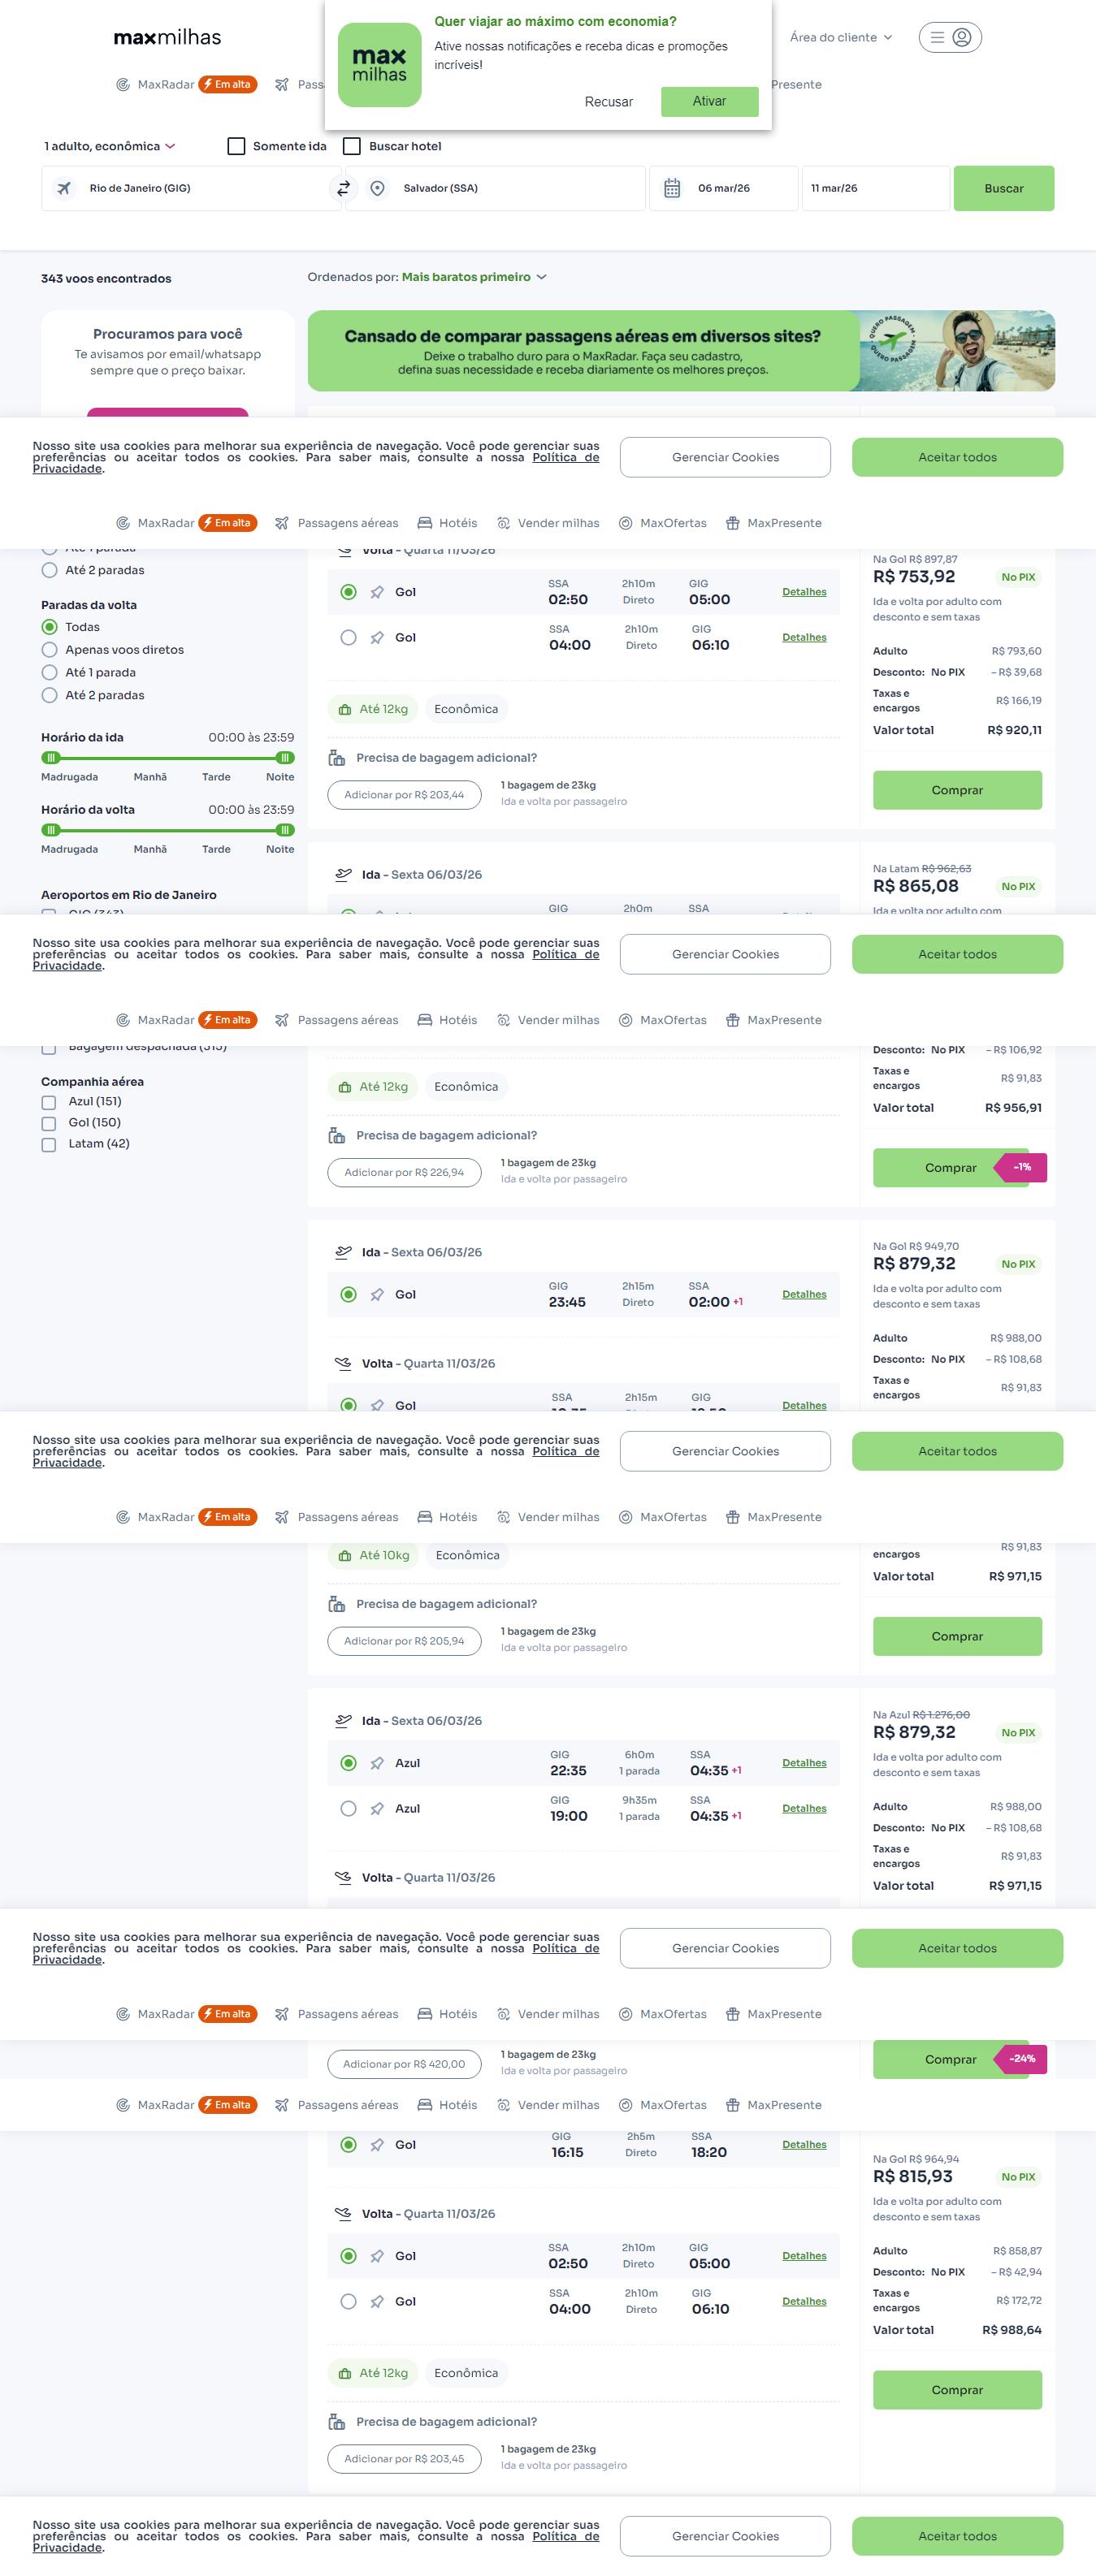The height and width of the screenshot is (2576, 1096).
Task: Click the calendar icon beside departure date
Action: [x=672, y=188]
